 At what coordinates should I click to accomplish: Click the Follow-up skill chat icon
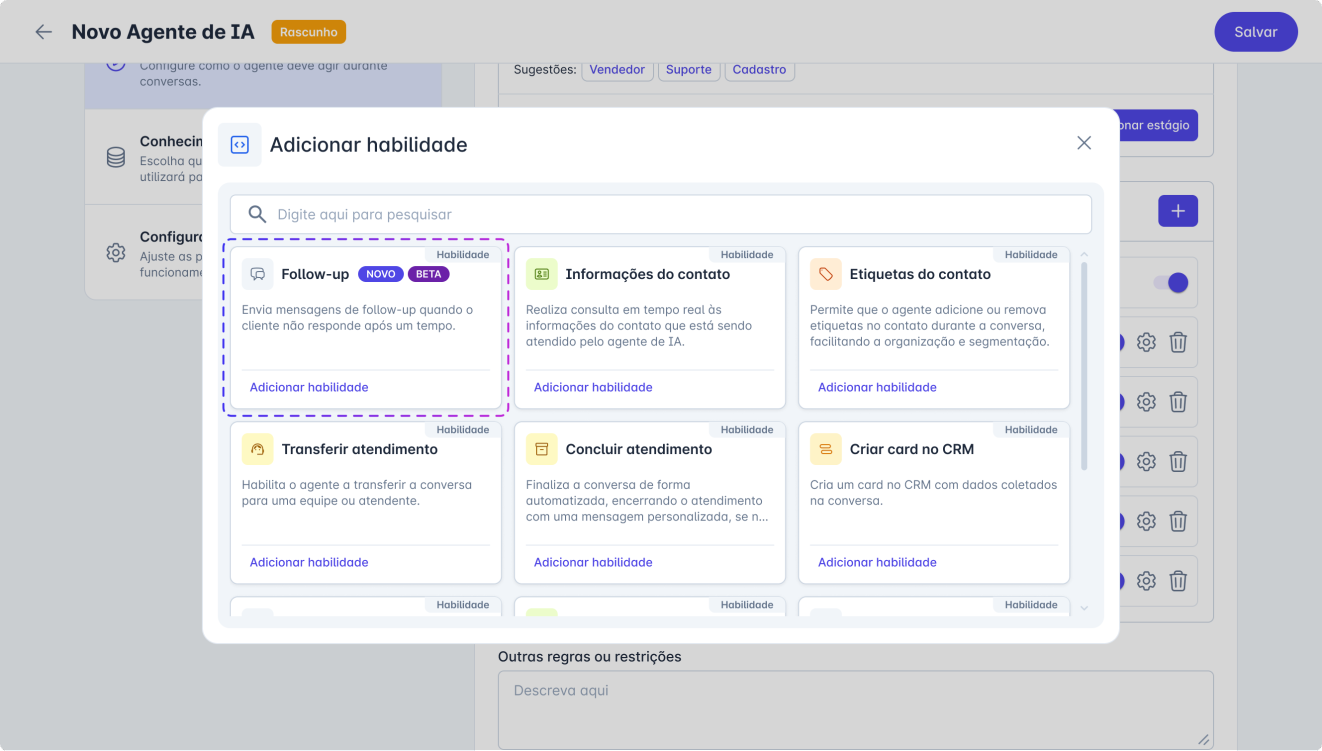point(258,274)
